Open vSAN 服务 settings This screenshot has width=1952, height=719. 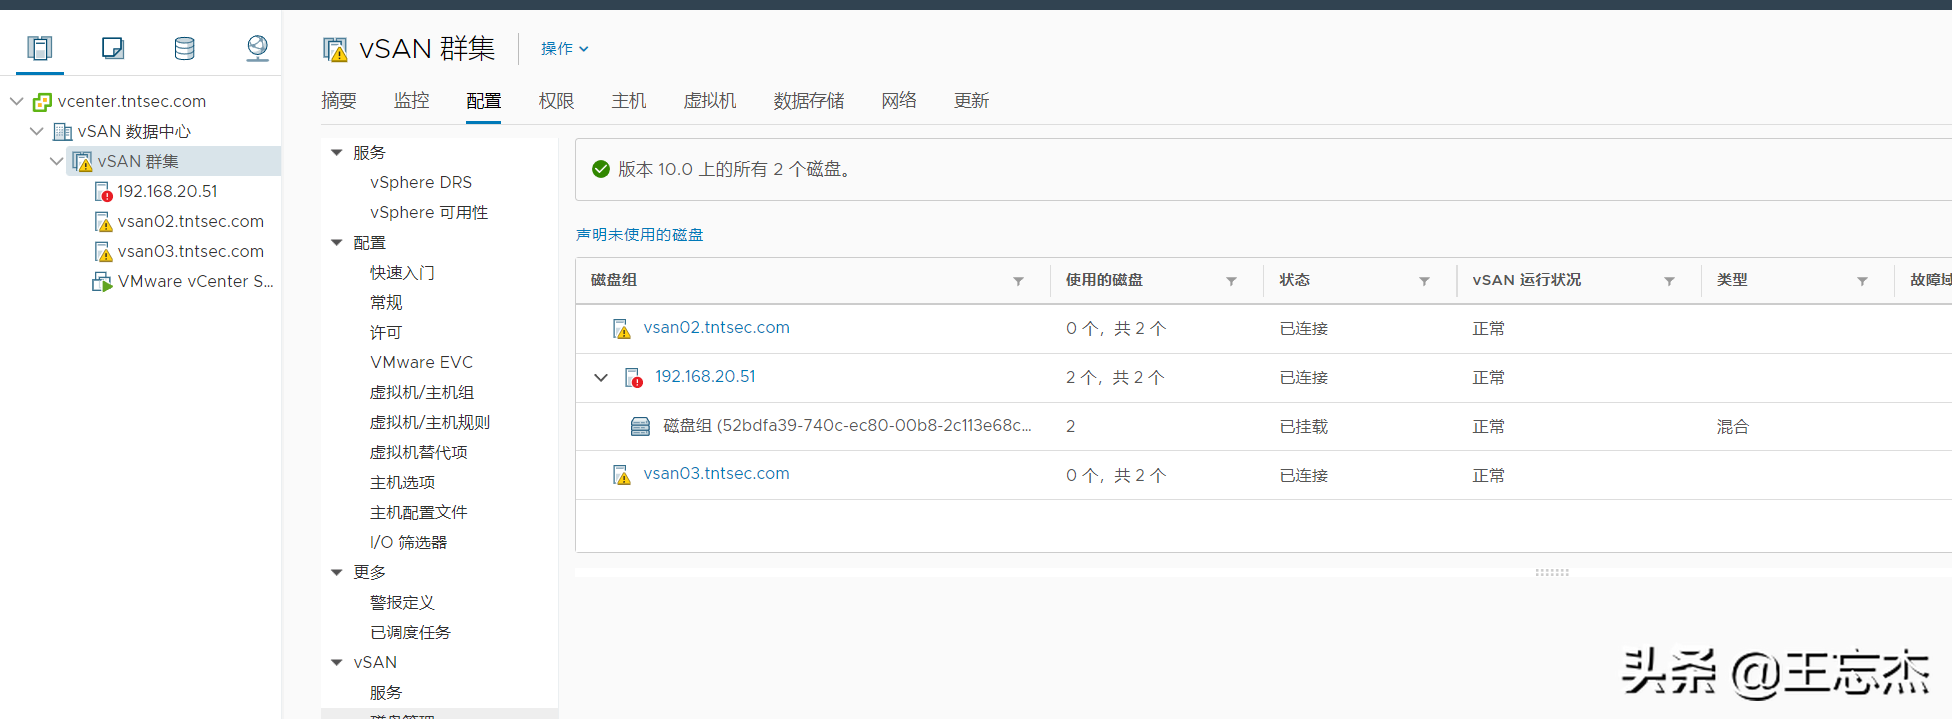[386, 692]
